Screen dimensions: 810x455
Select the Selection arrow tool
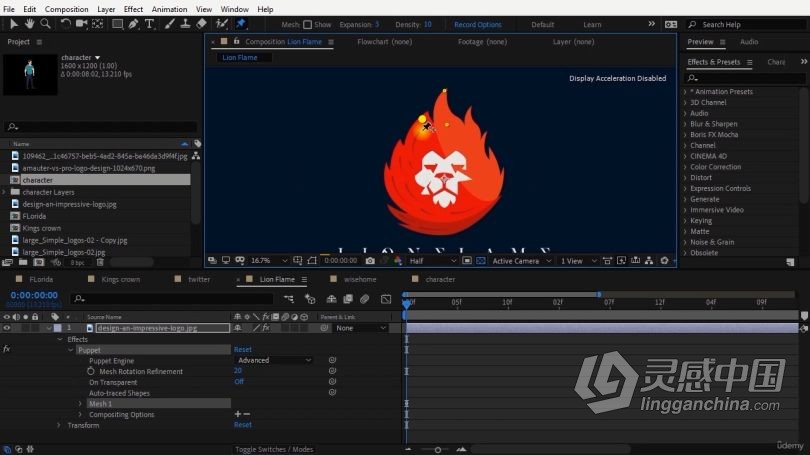[13, 24]
